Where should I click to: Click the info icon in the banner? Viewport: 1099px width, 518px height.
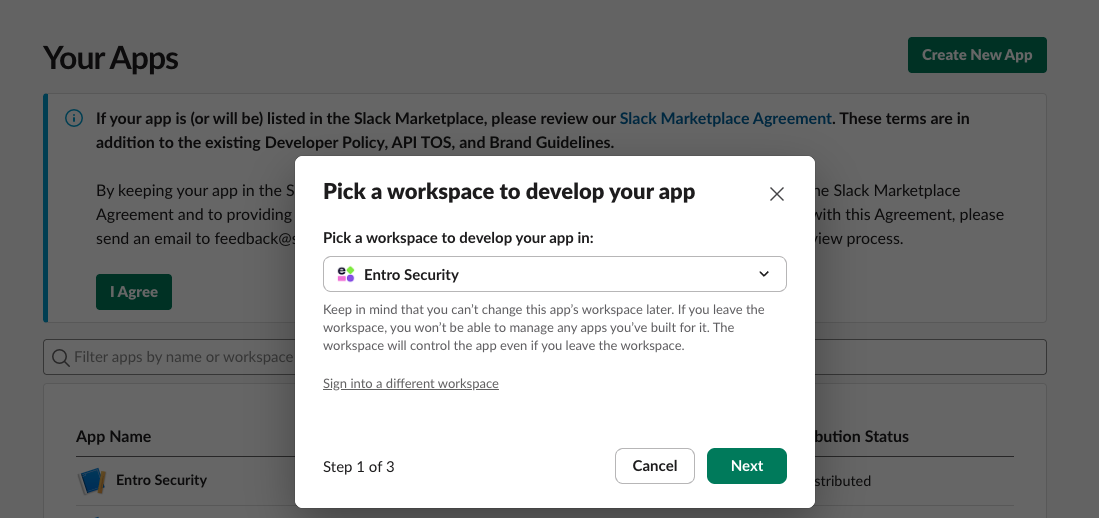point(74,118)
